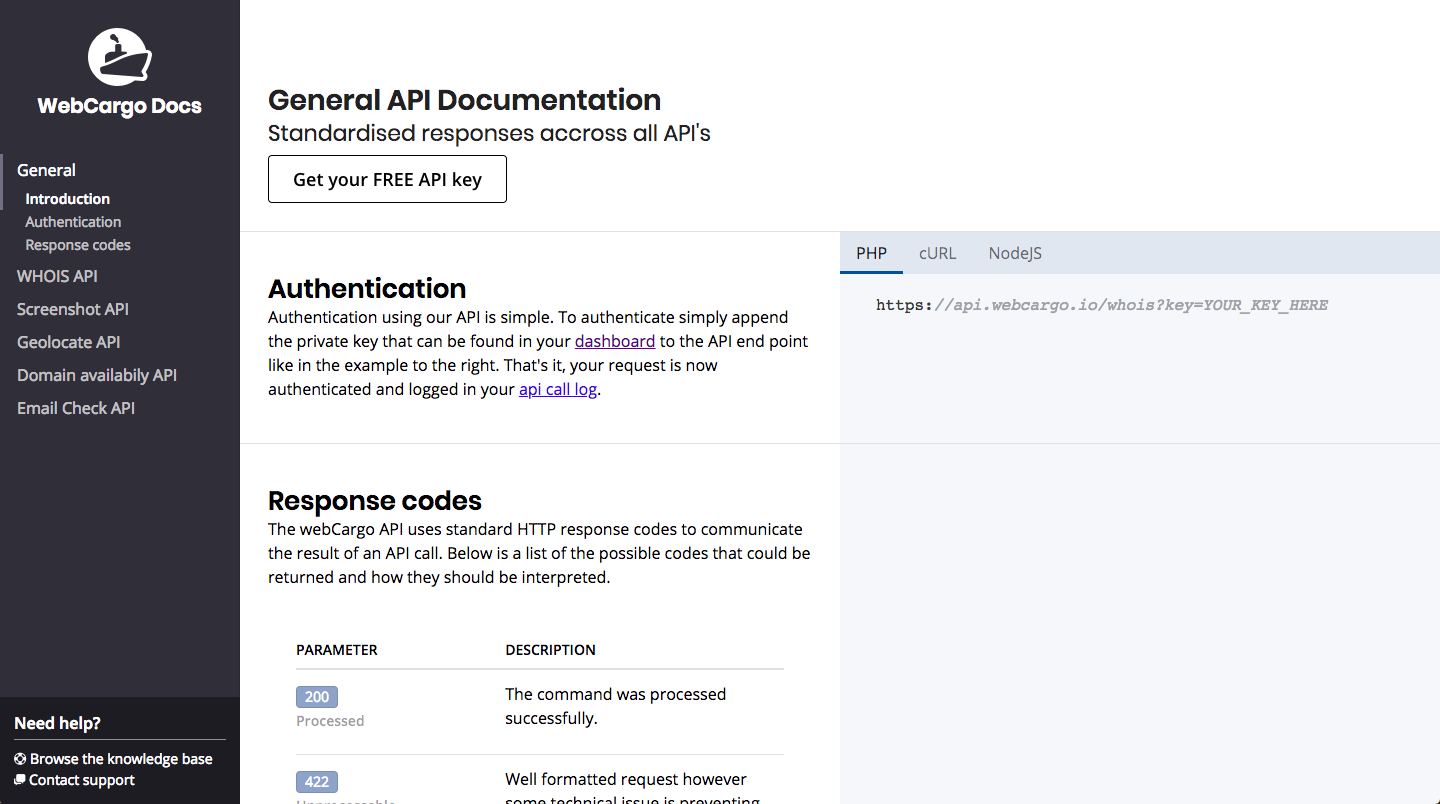The height and width of the screenshot is (804, 1440).
Task: Click the DESCRIPTION column header
Action: [550, 650]
